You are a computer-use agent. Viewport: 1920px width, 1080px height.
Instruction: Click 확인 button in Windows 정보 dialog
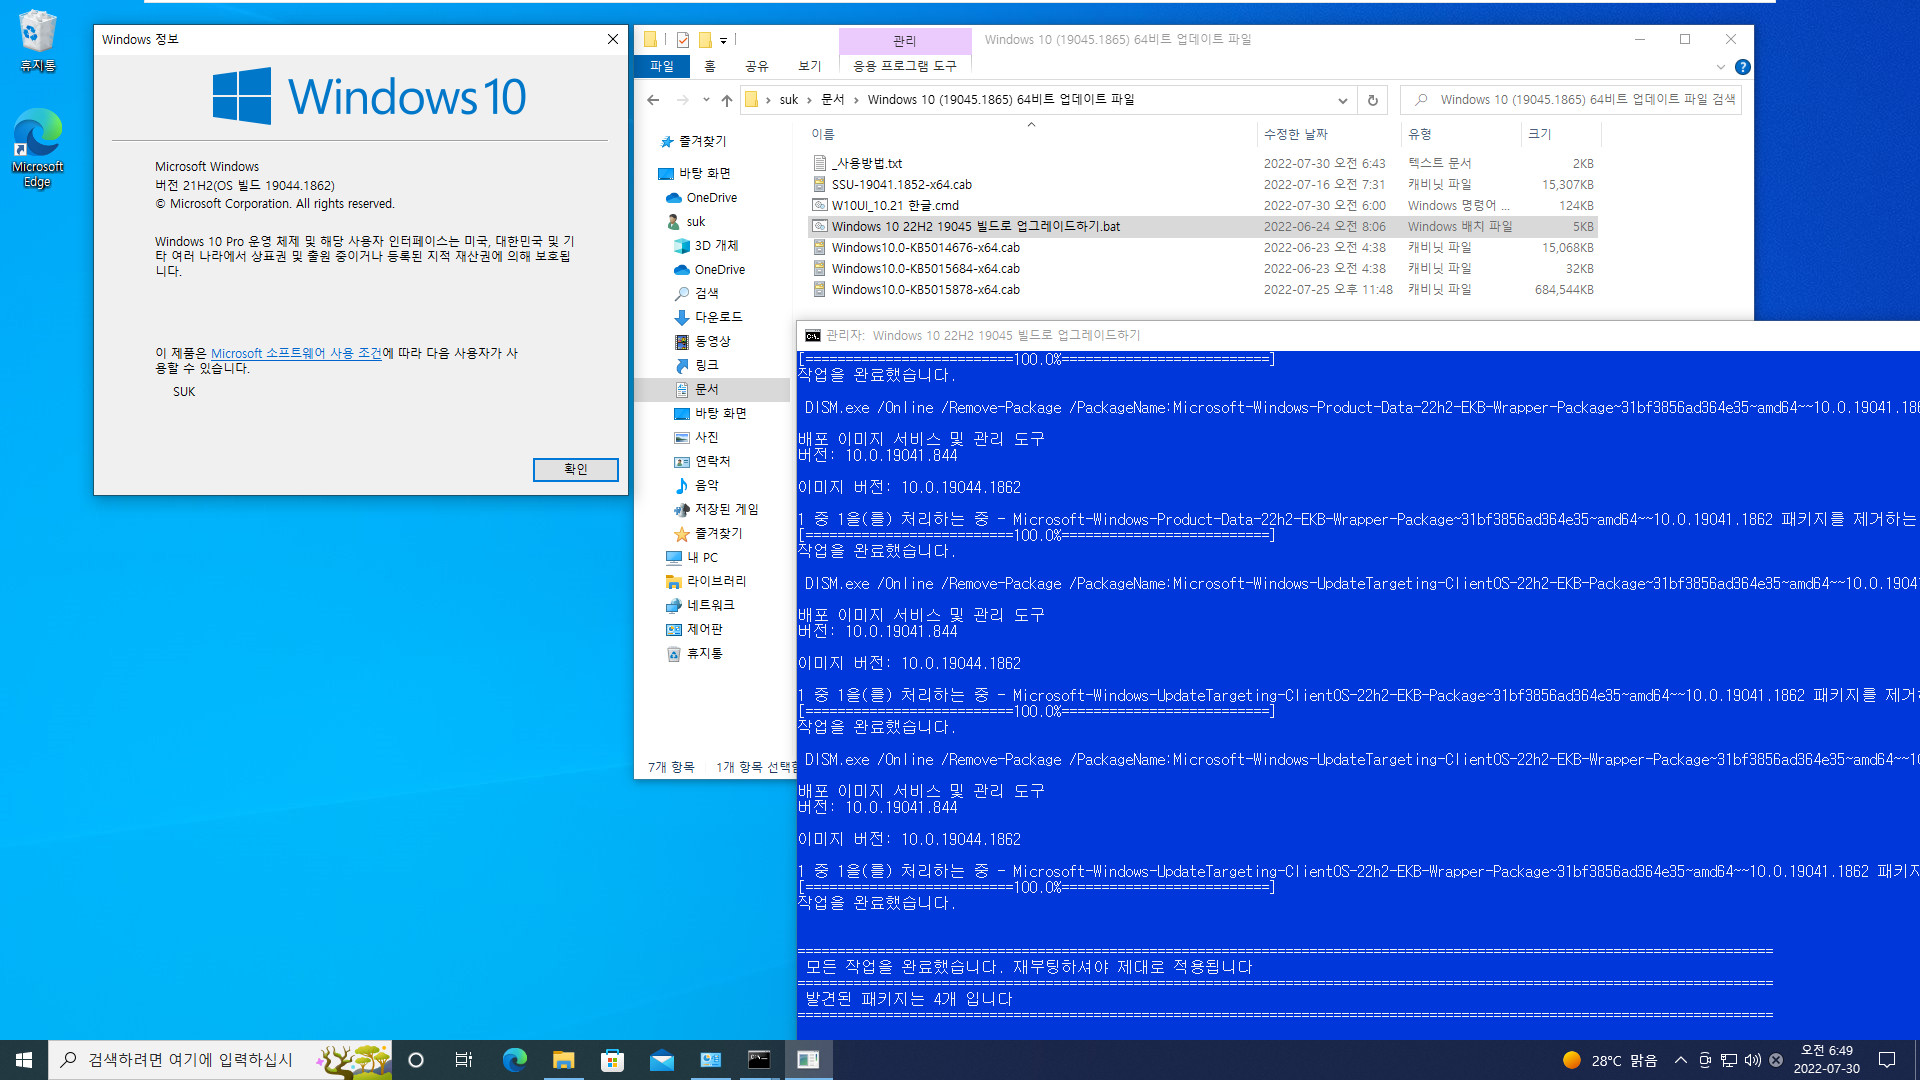575,469
